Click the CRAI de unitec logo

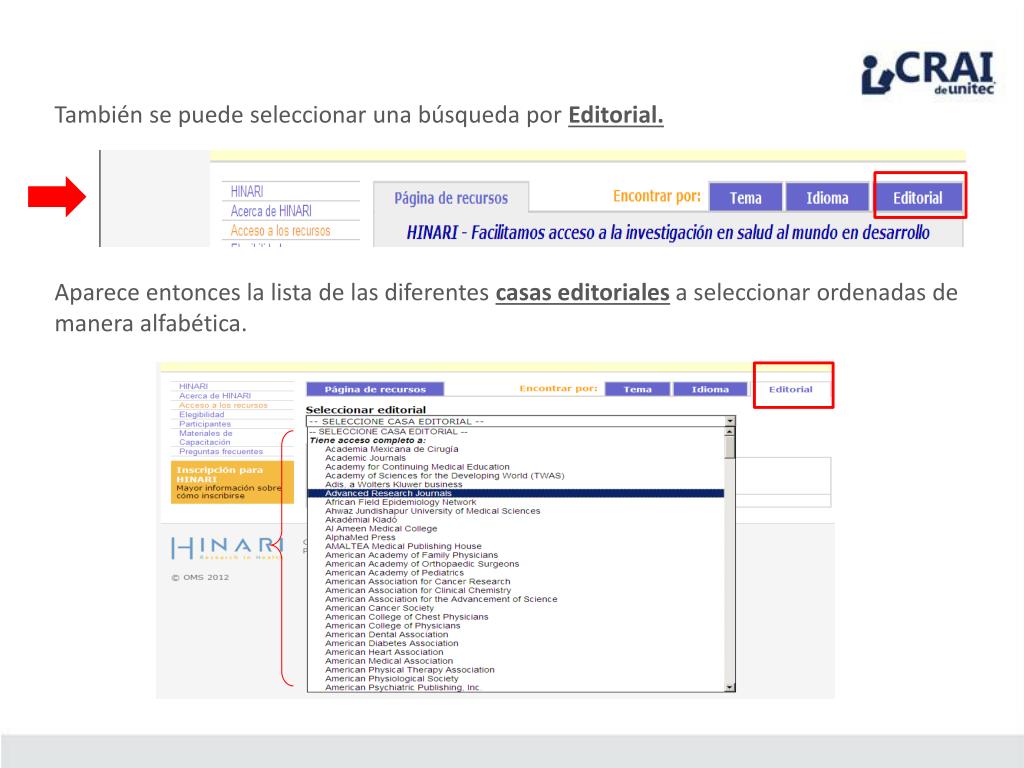(x=928, y=74)
